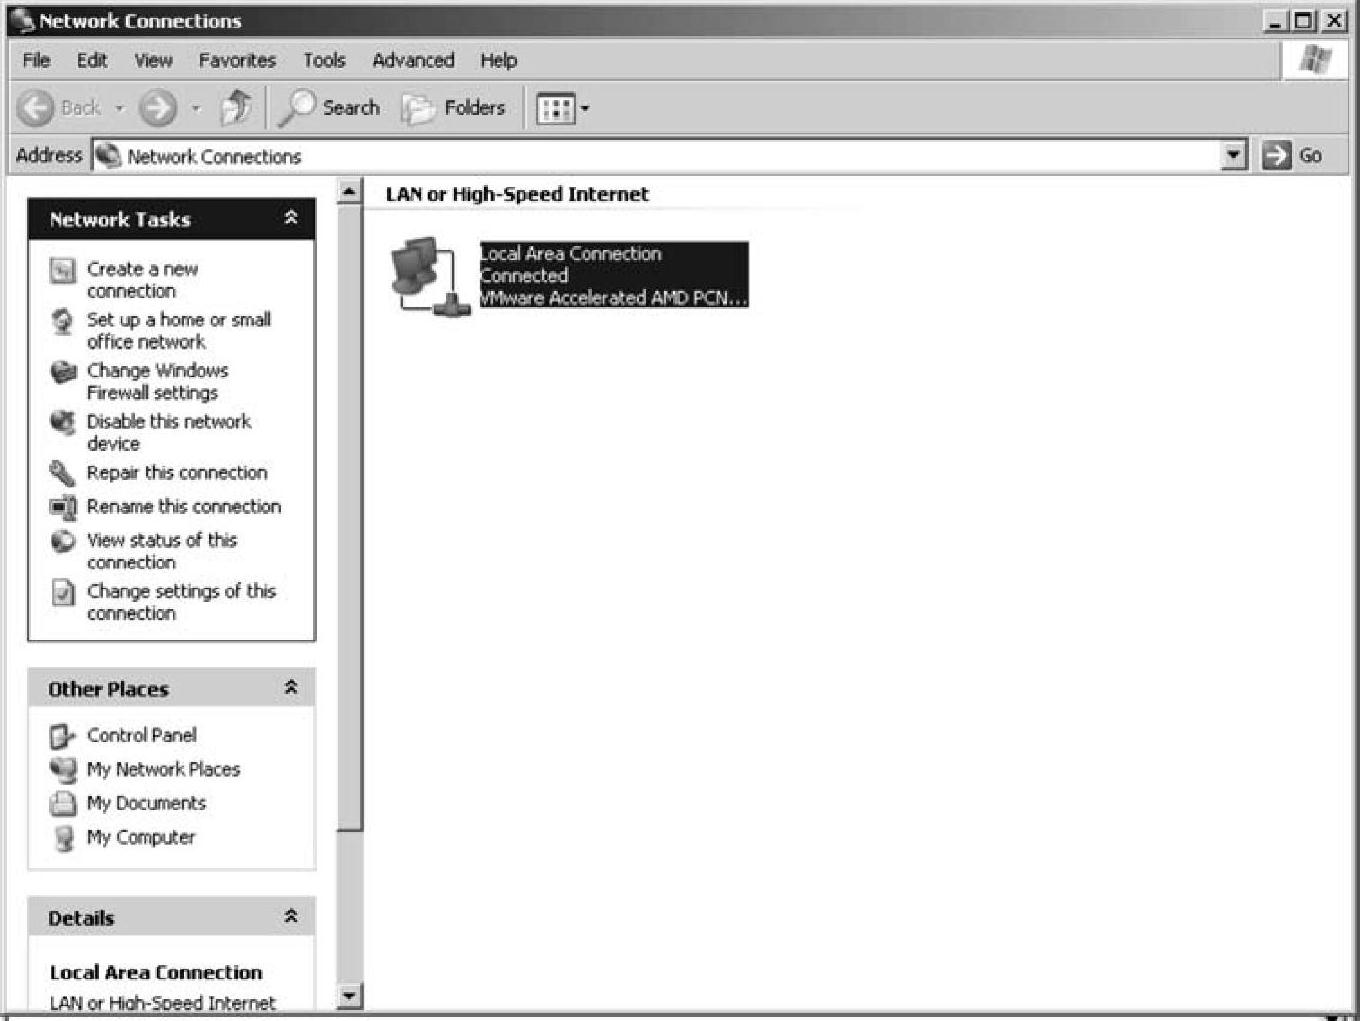Expand the Address bar dropdown arrow
1360x1021 pixels.
click(x=1234, y=155)
